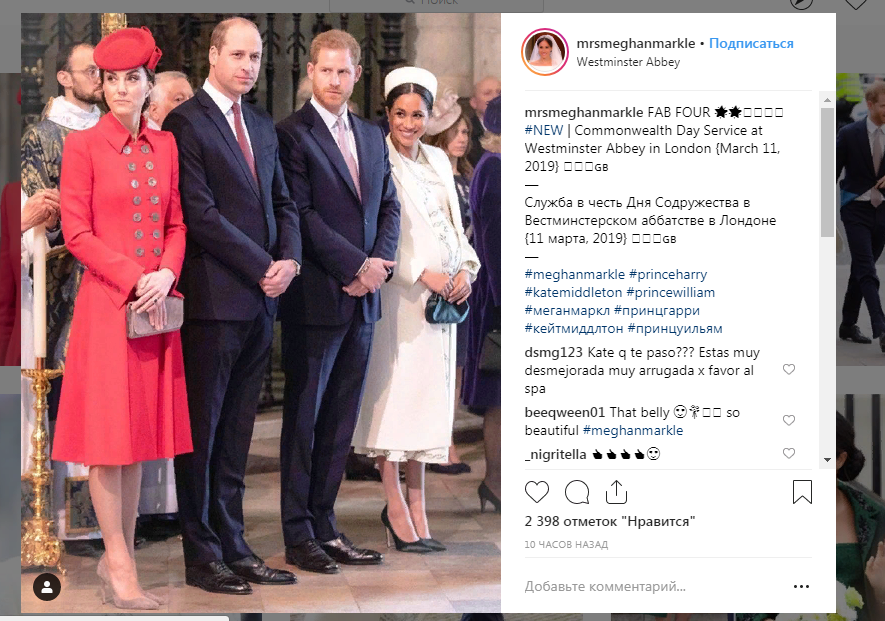Image resolution: width=885 pixels, height=621 pixels.
Task: Open comments via speech bubble icon
Action: [x=577, y=492]
